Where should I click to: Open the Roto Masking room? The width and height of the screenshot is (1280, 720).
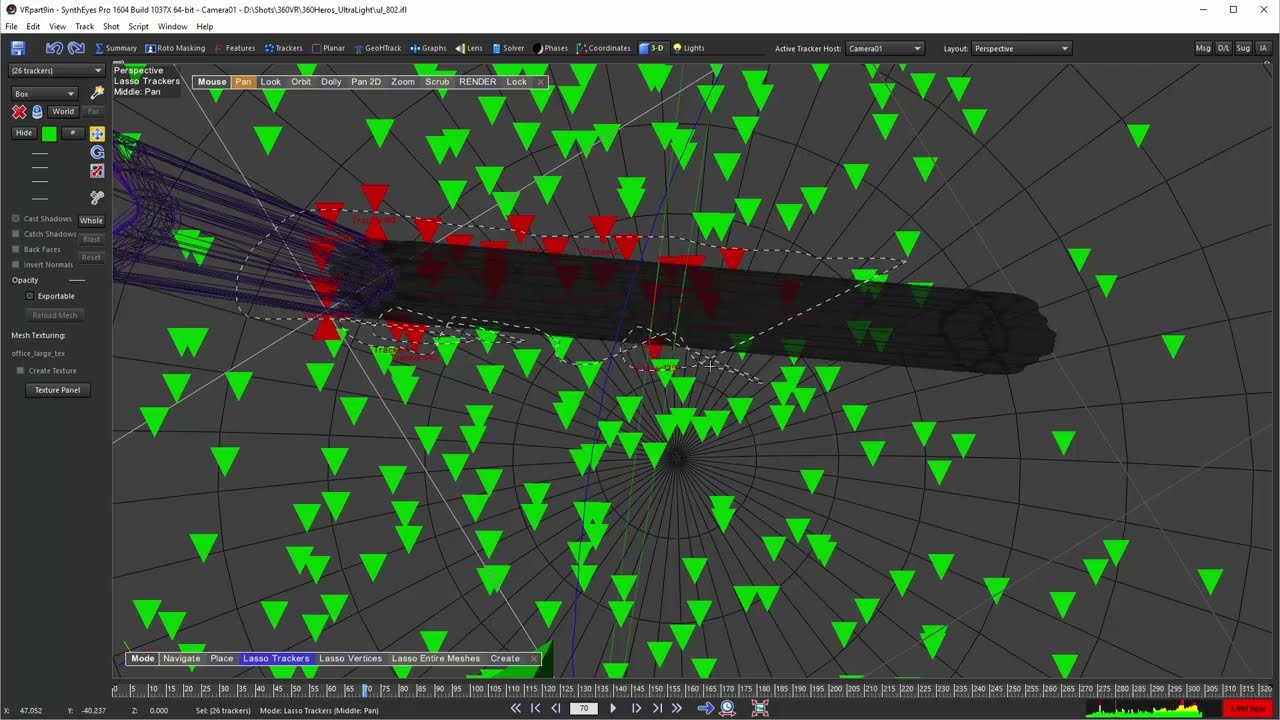[175, 48]
